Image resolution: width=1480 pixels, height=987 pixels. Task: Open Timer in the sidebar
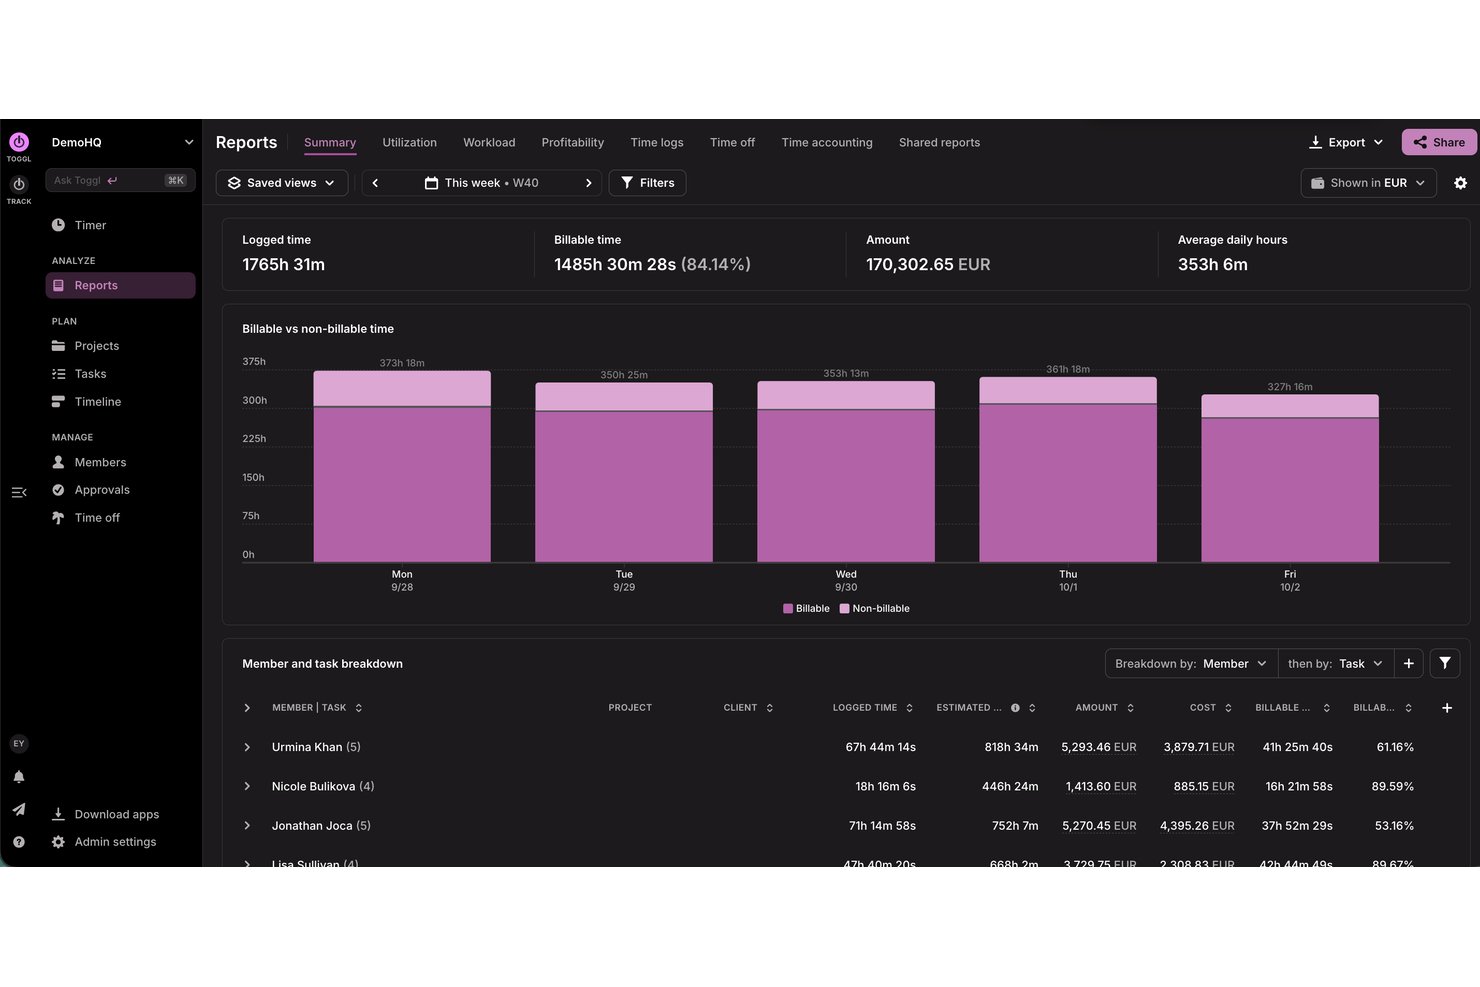(x=120, y=226)
